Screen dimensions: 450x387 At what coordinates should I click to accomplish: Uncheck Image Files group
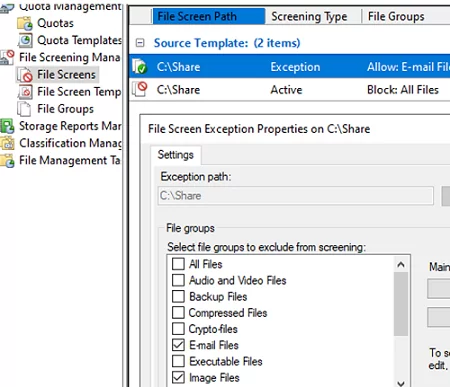click(x=178, y=378)
